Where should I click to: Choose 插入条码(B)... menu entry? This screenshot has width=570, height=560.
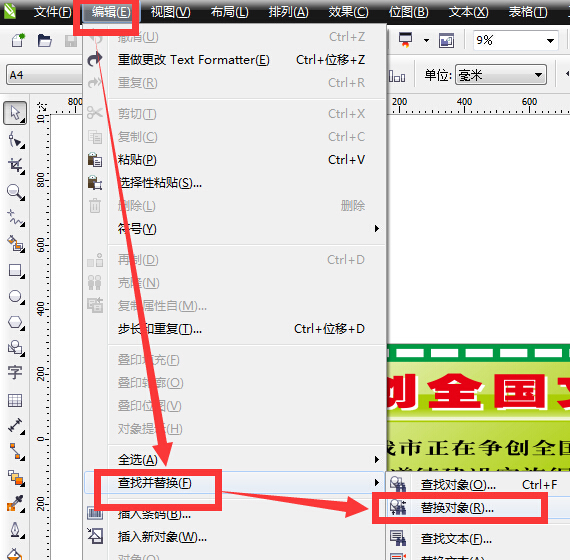[x=235, y=513]
